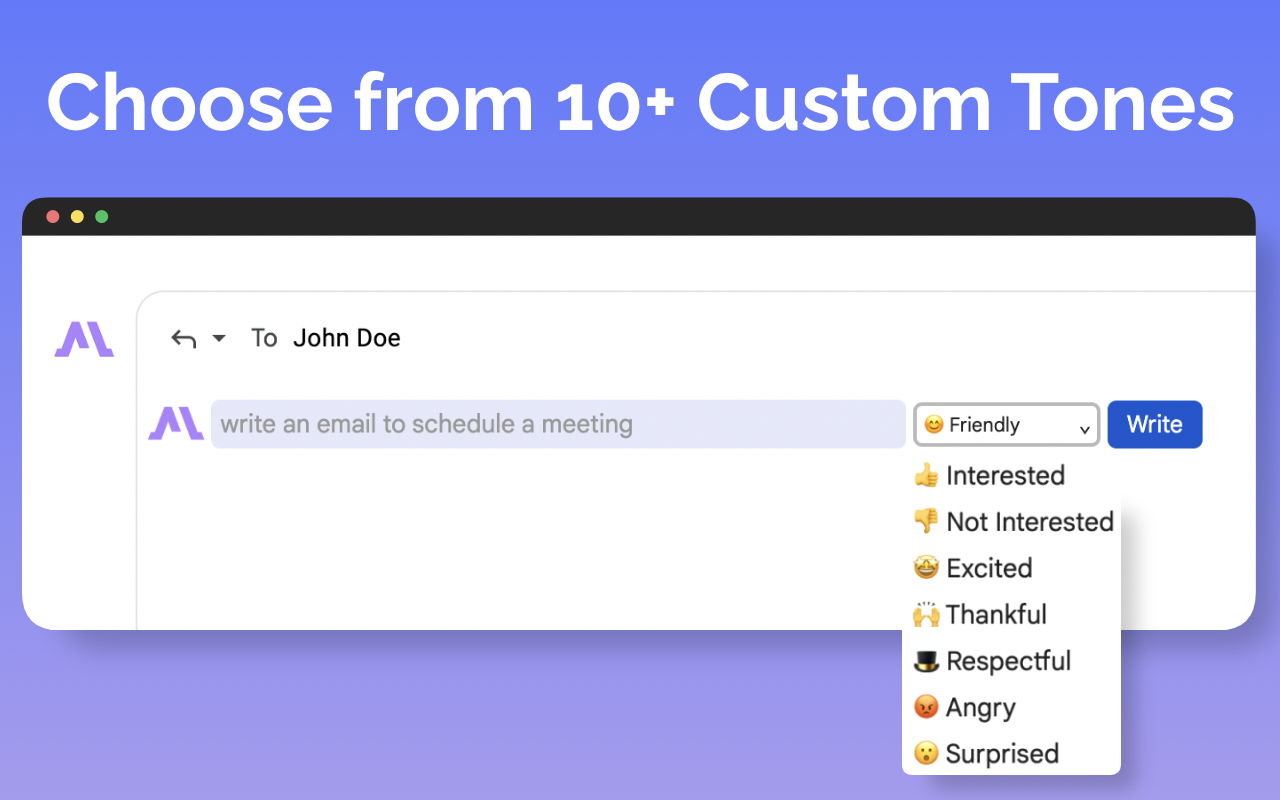Click the yellow minimize window dot
The width and height of the screenshot is (1280, 800).
point(77,216)
